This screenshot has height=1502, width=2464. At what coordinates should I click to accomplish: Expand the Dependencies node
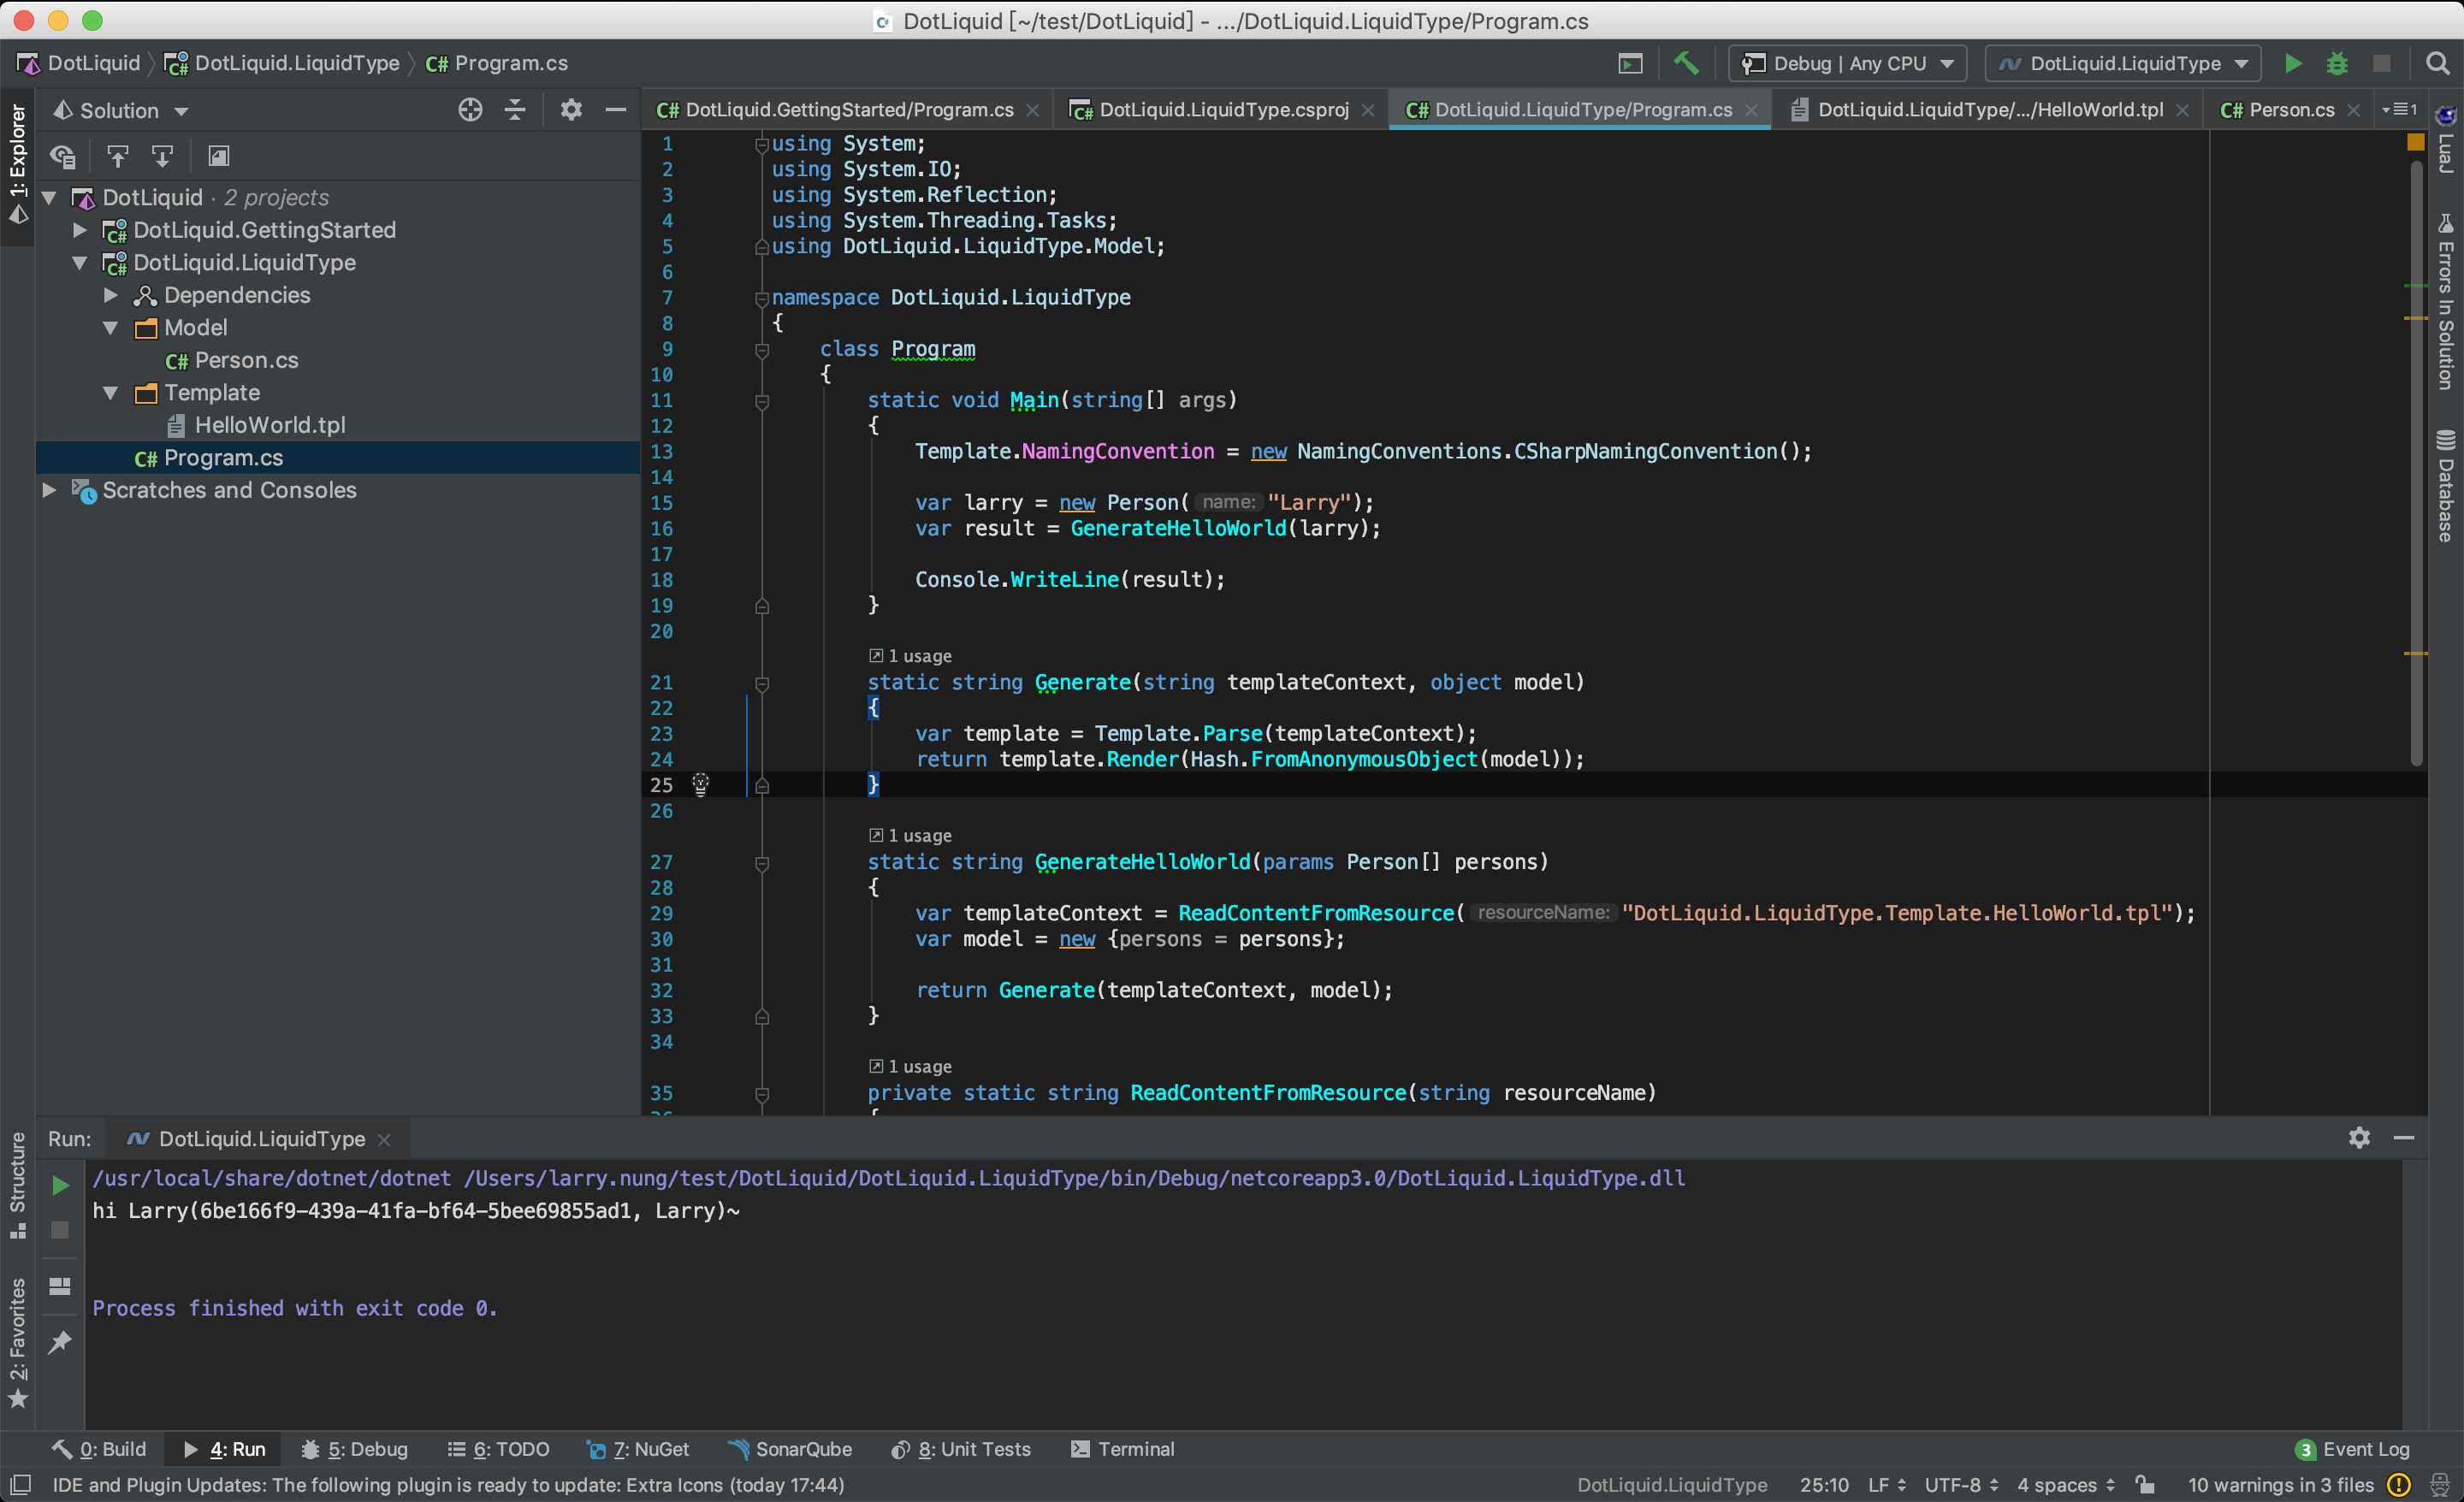tap(111, 295)
